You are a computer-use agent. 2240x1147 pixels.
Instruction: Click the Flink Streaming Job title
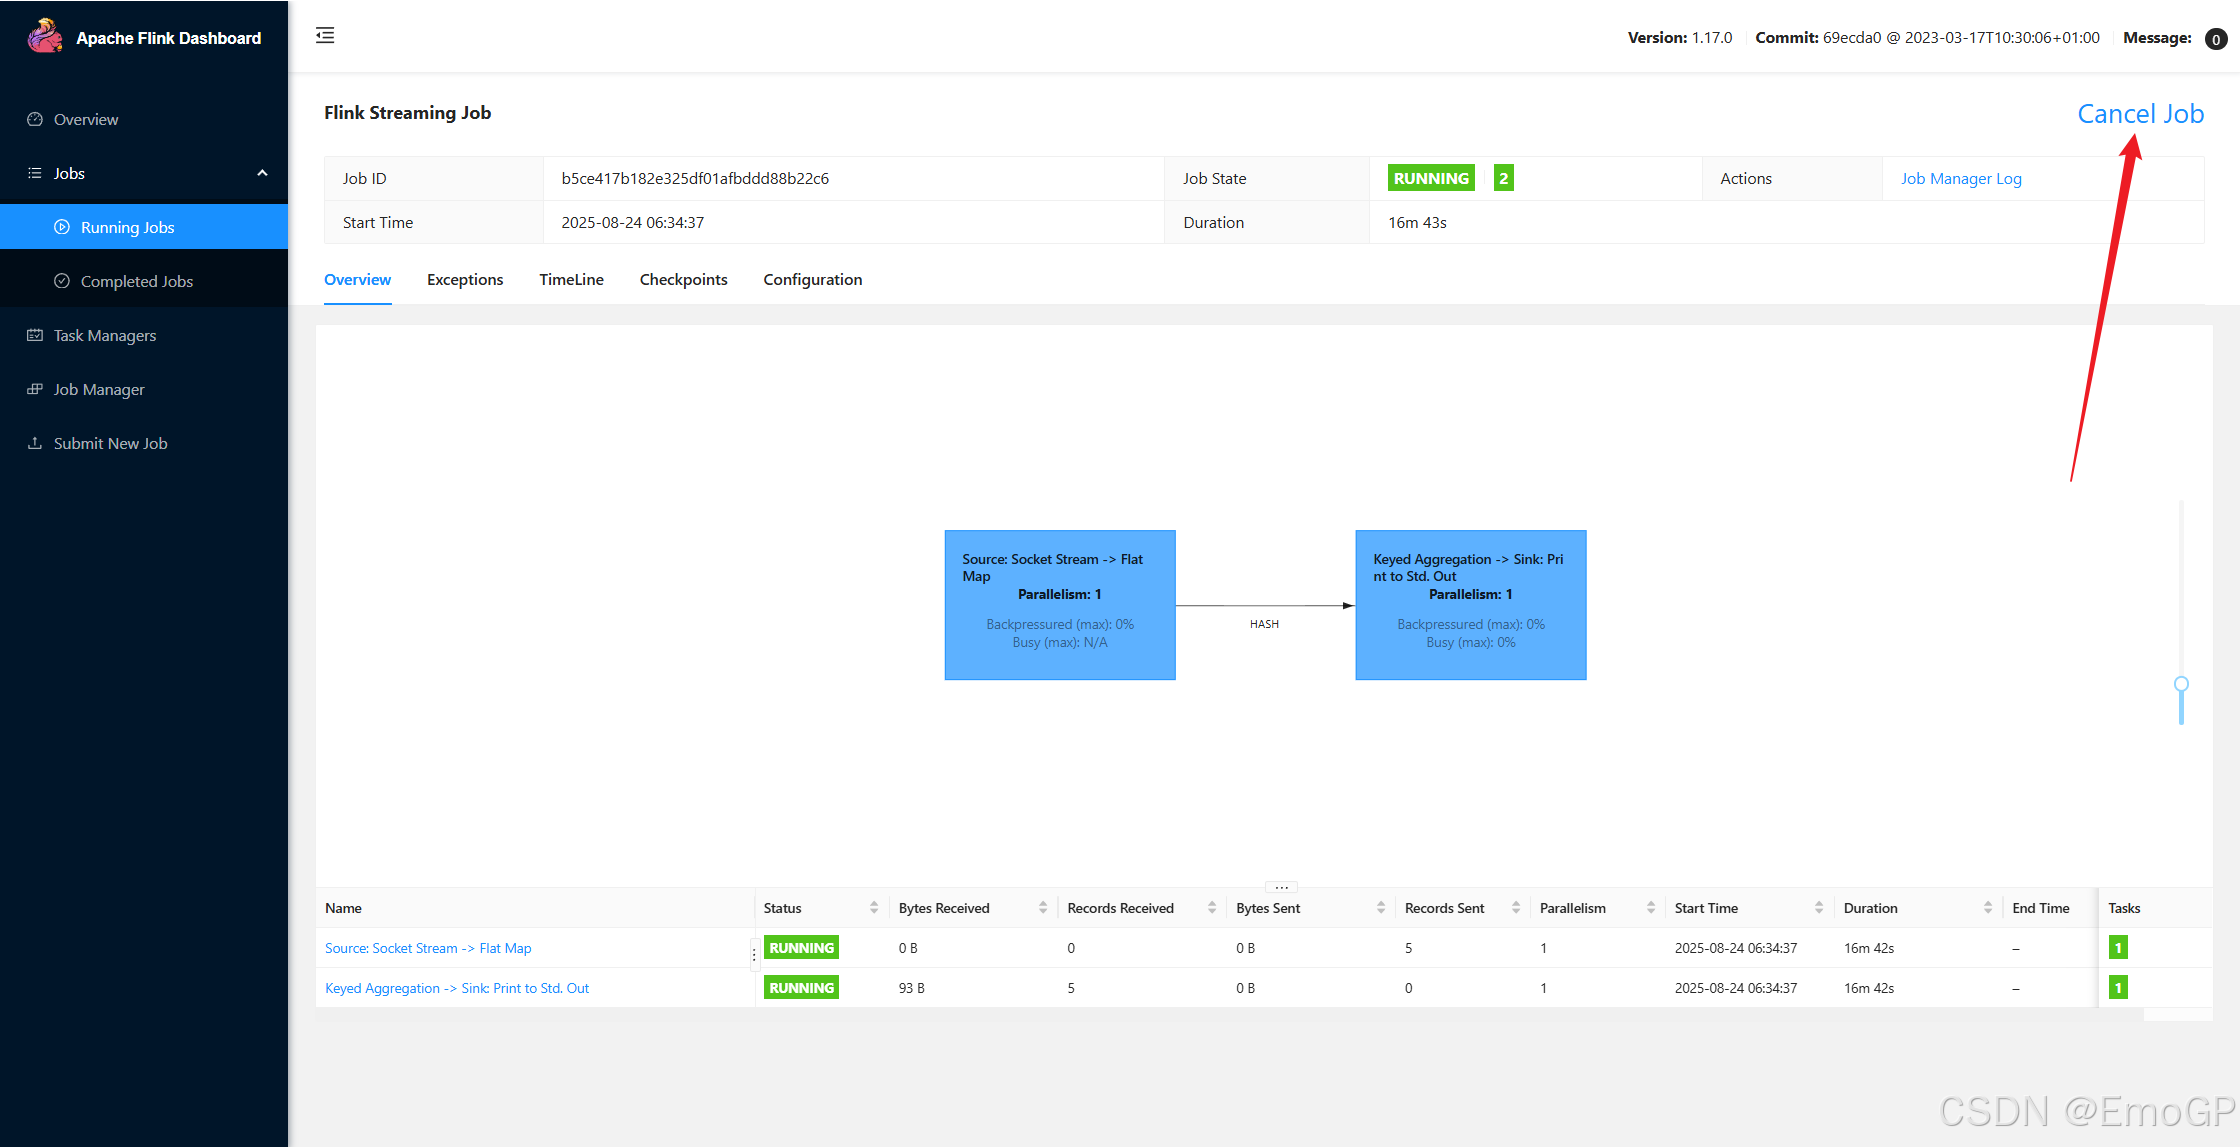pyautogui.click(x=407, y=113)
